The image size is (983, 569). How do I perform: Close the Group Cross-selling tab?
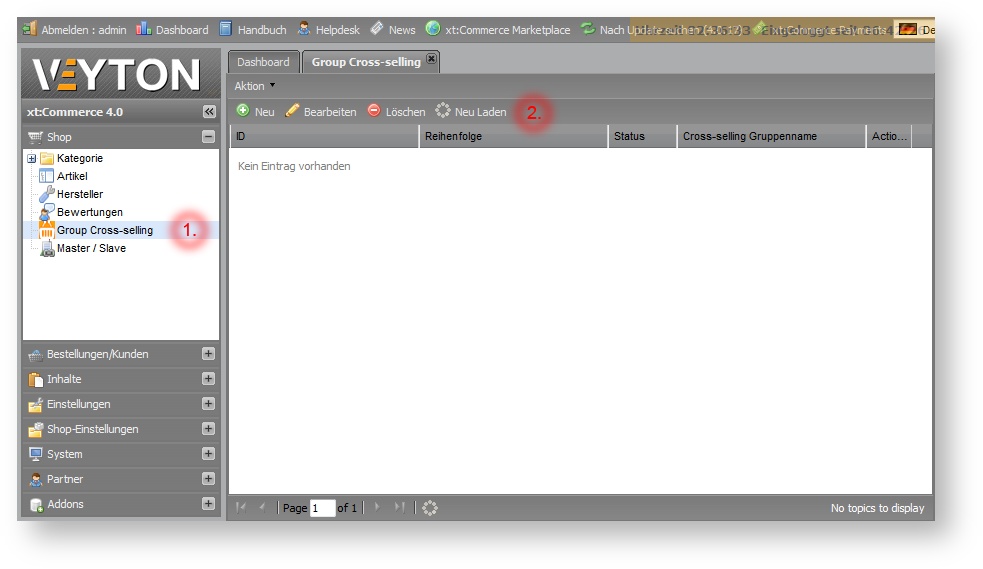431,60
